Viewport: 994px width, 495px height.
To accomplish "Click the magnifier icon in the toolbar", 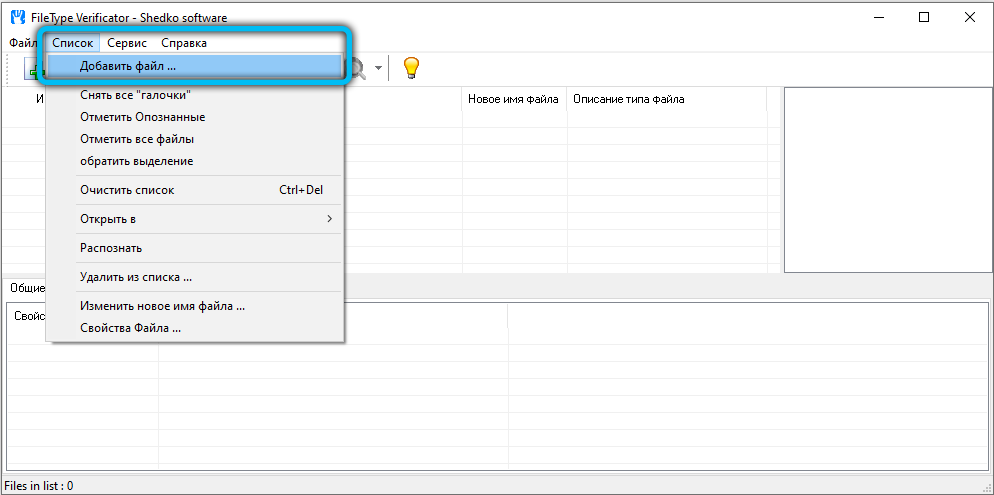I will (356, 68).
